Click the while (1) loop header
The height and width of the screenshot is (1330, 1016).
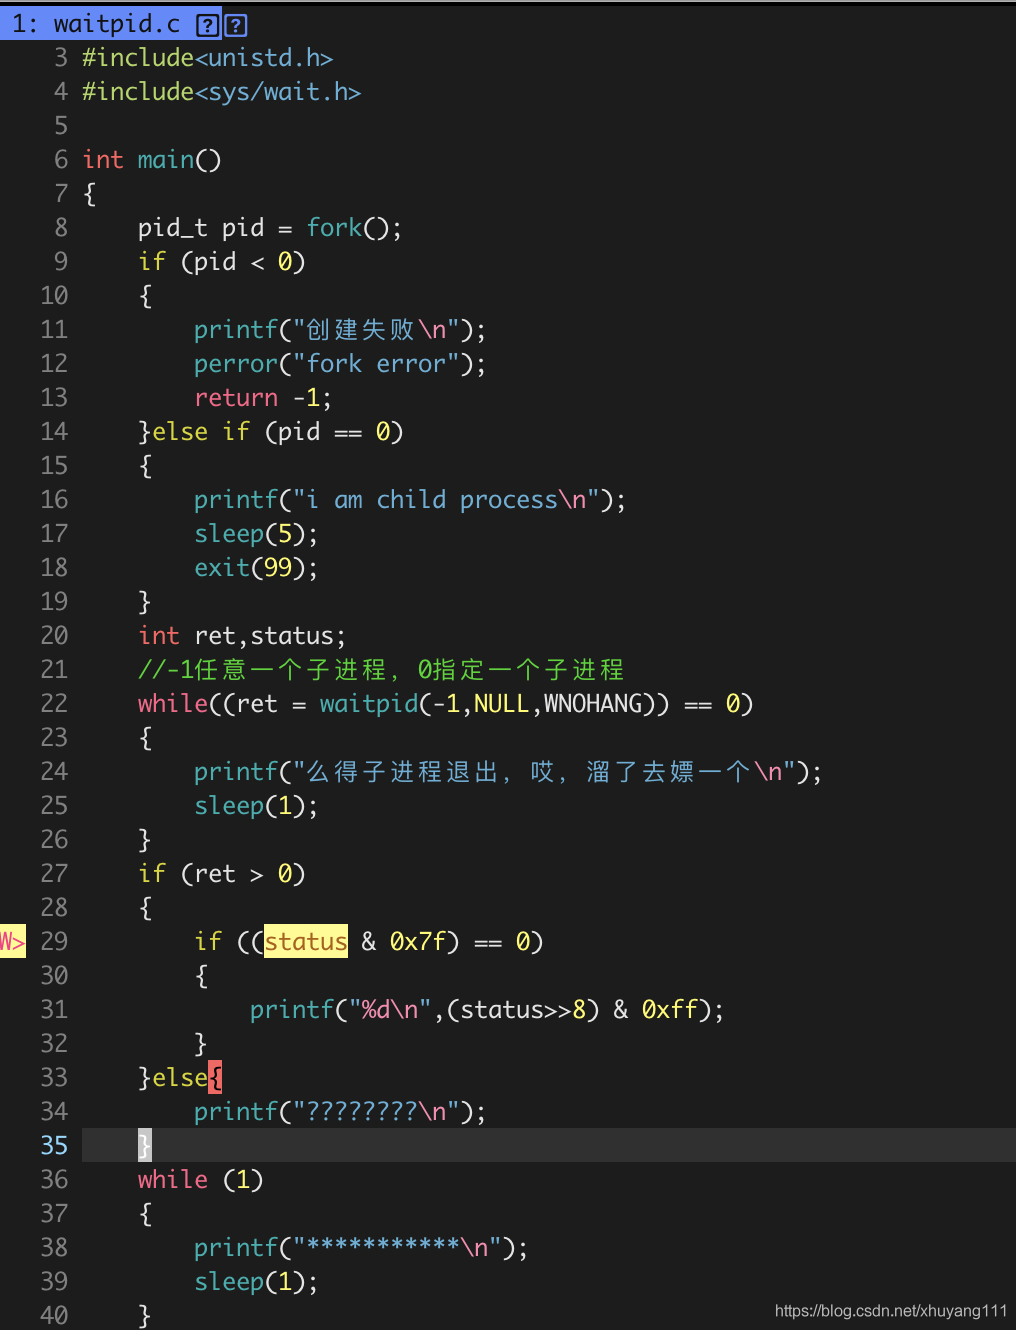coord(201,1179)
